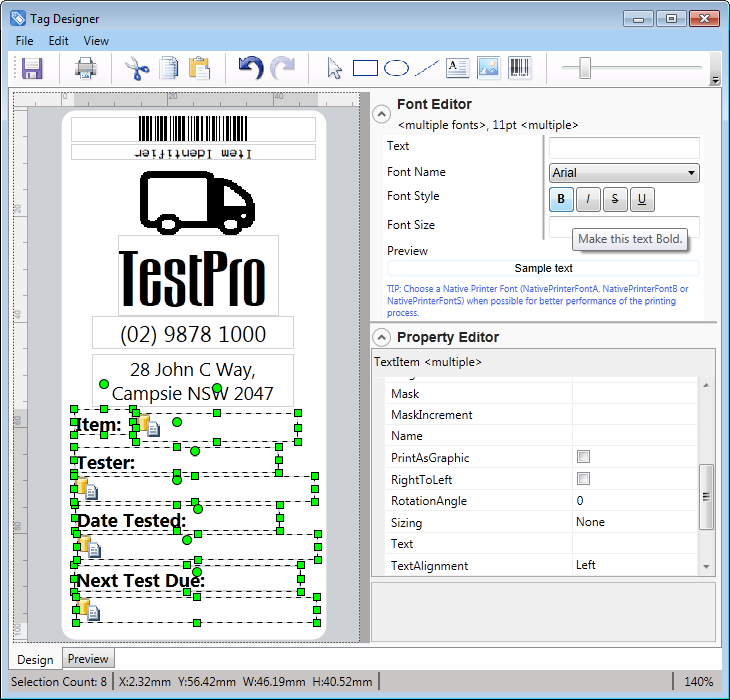Open the Font Name dropdown
The height and width of the screenshot is (700, 730).
click(x=624, y=173)
